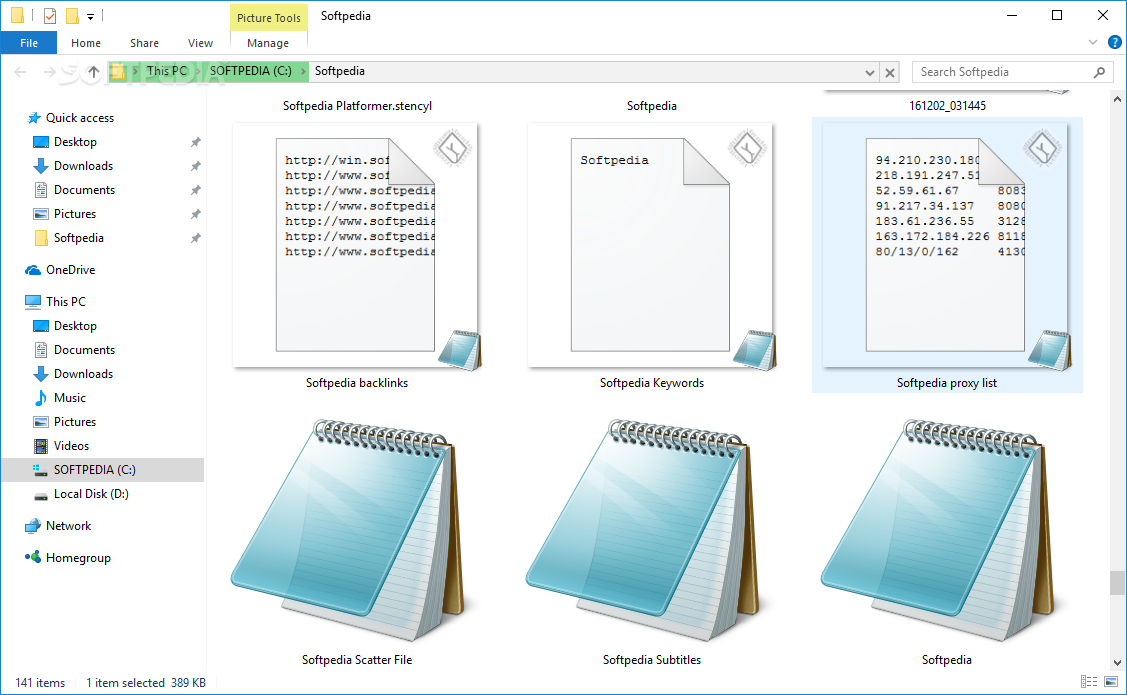Expand the ribbon with the chevron
Viewport: 1127px width, 695px height.
[1092, 42]
